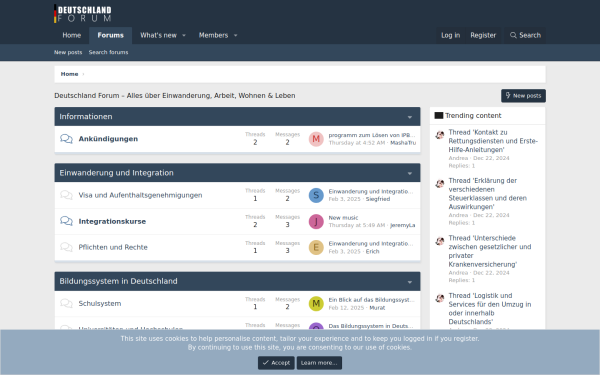
Task: Click username JeremyLa in Integrationskurse row
Action: pos(403,225)
